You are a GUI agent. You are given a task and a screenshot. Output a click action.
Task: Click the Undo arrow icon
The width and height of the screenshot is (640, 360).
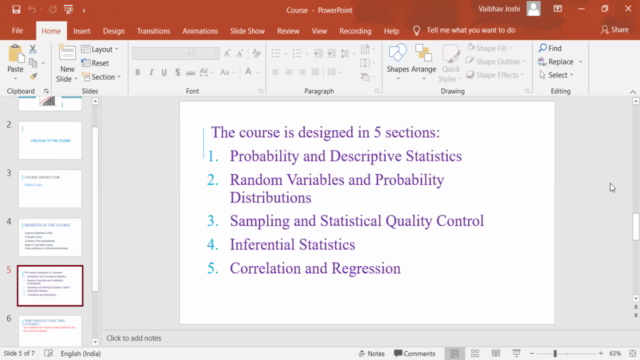[x=32, y=9]
